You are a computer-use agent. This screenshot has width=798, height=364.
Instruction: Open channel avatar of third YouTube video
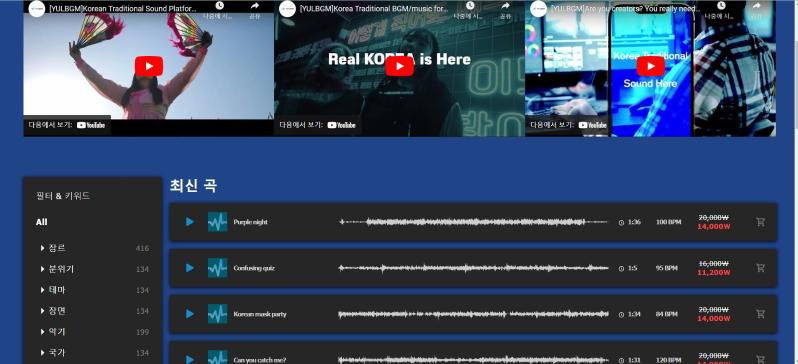coord(538,9)
